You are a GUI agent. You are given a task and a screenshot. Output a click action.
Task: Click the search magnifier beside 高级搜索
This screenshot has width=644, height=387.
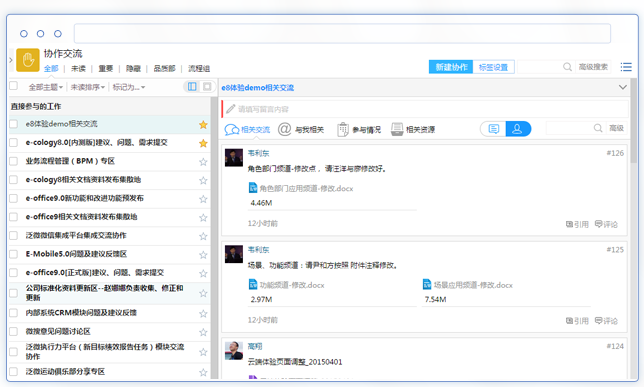[567, 67]
